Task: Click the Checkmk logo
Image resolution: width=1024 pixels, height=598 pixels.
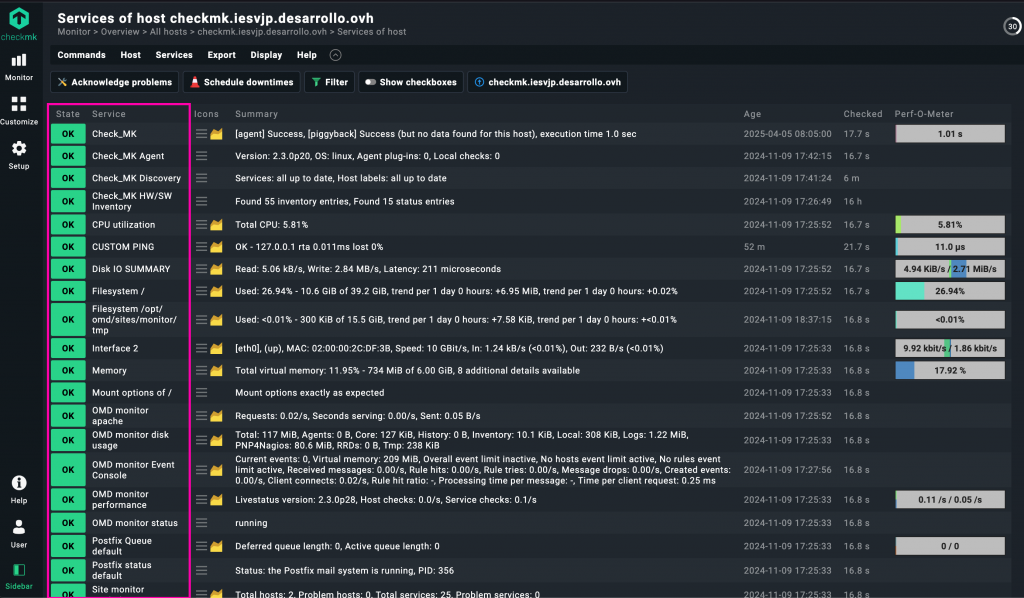Action: pos(19,22)
